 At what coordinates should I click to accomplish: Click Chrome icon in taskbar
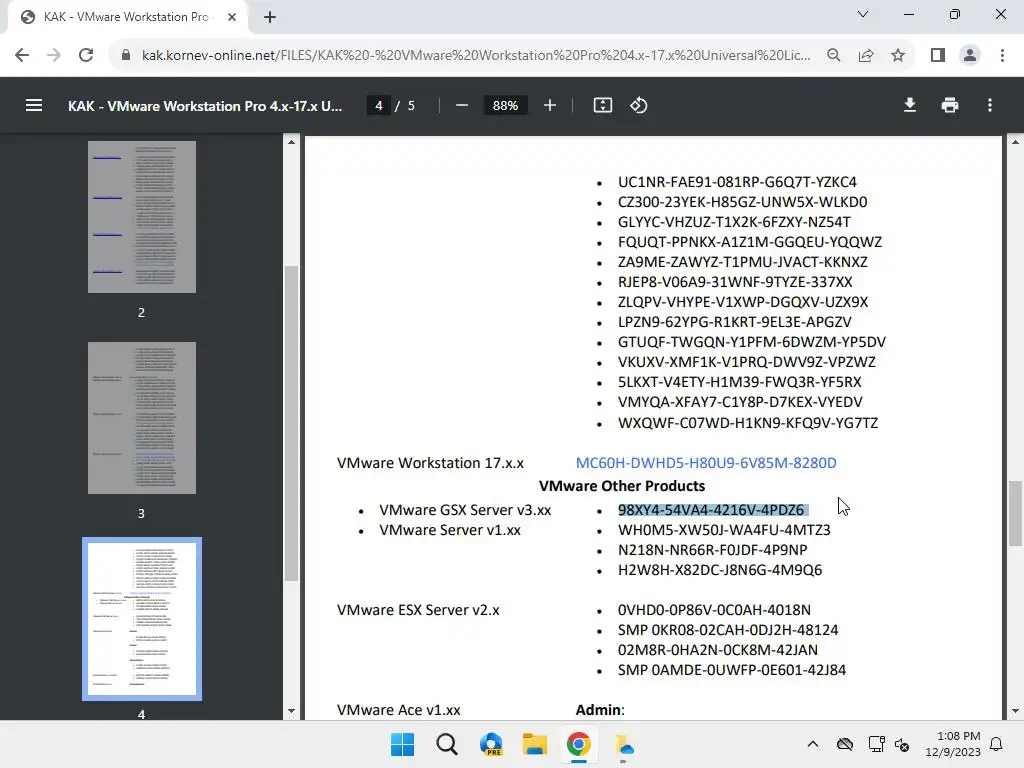point(579,744)
